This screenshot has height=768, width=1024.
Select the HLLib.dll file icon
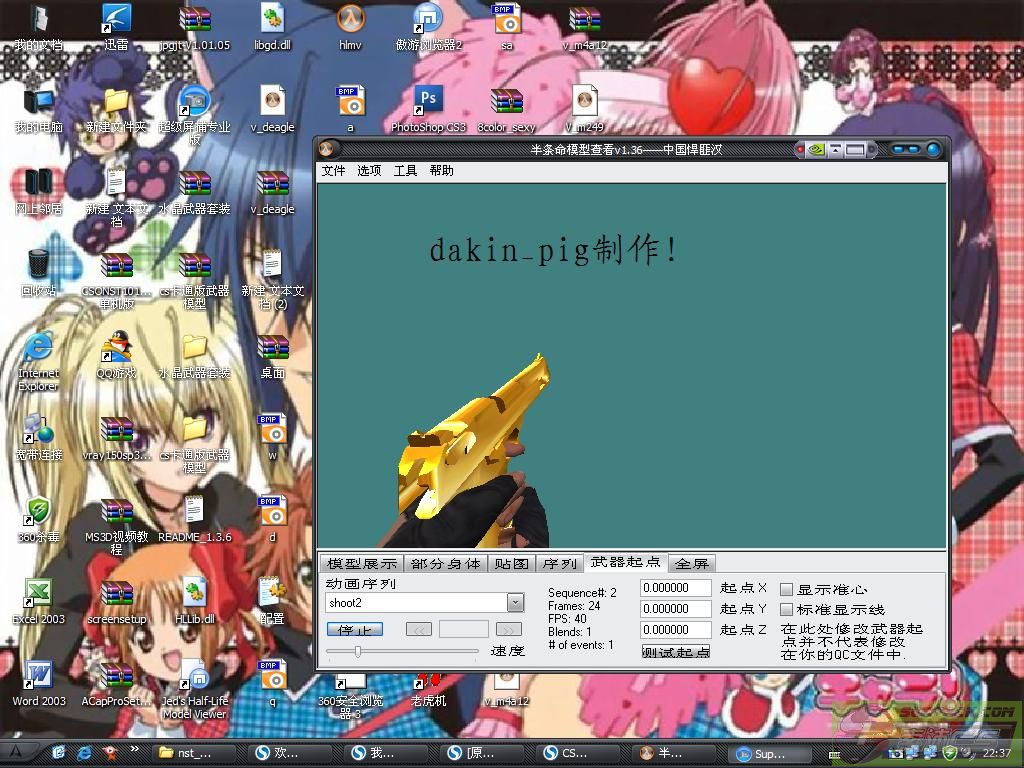pyautogui.click(x=195, y=601)
